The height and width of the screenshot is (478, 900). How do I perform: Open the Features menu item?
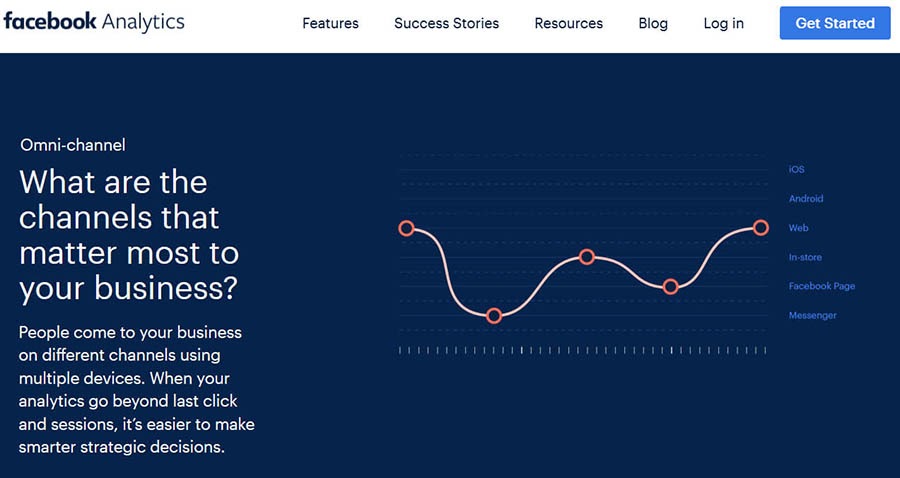(x=330, y=24)
